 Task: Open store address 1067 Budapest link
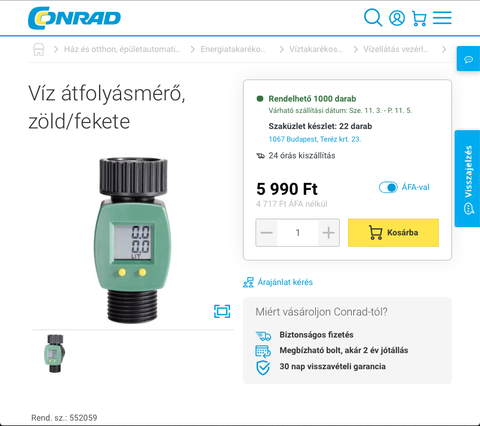pos(315,139)
